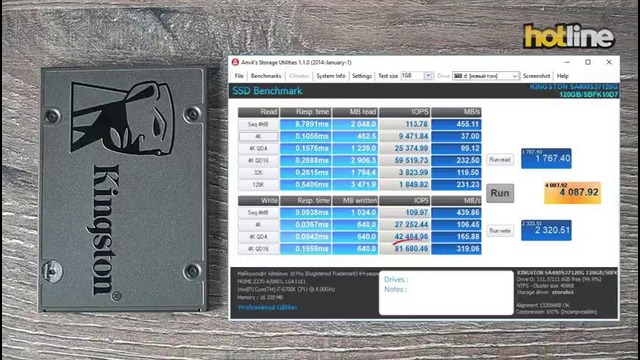Open the Benchmarks menu
This screenshot has width=640, height=360.
click(x=266, y=76)
